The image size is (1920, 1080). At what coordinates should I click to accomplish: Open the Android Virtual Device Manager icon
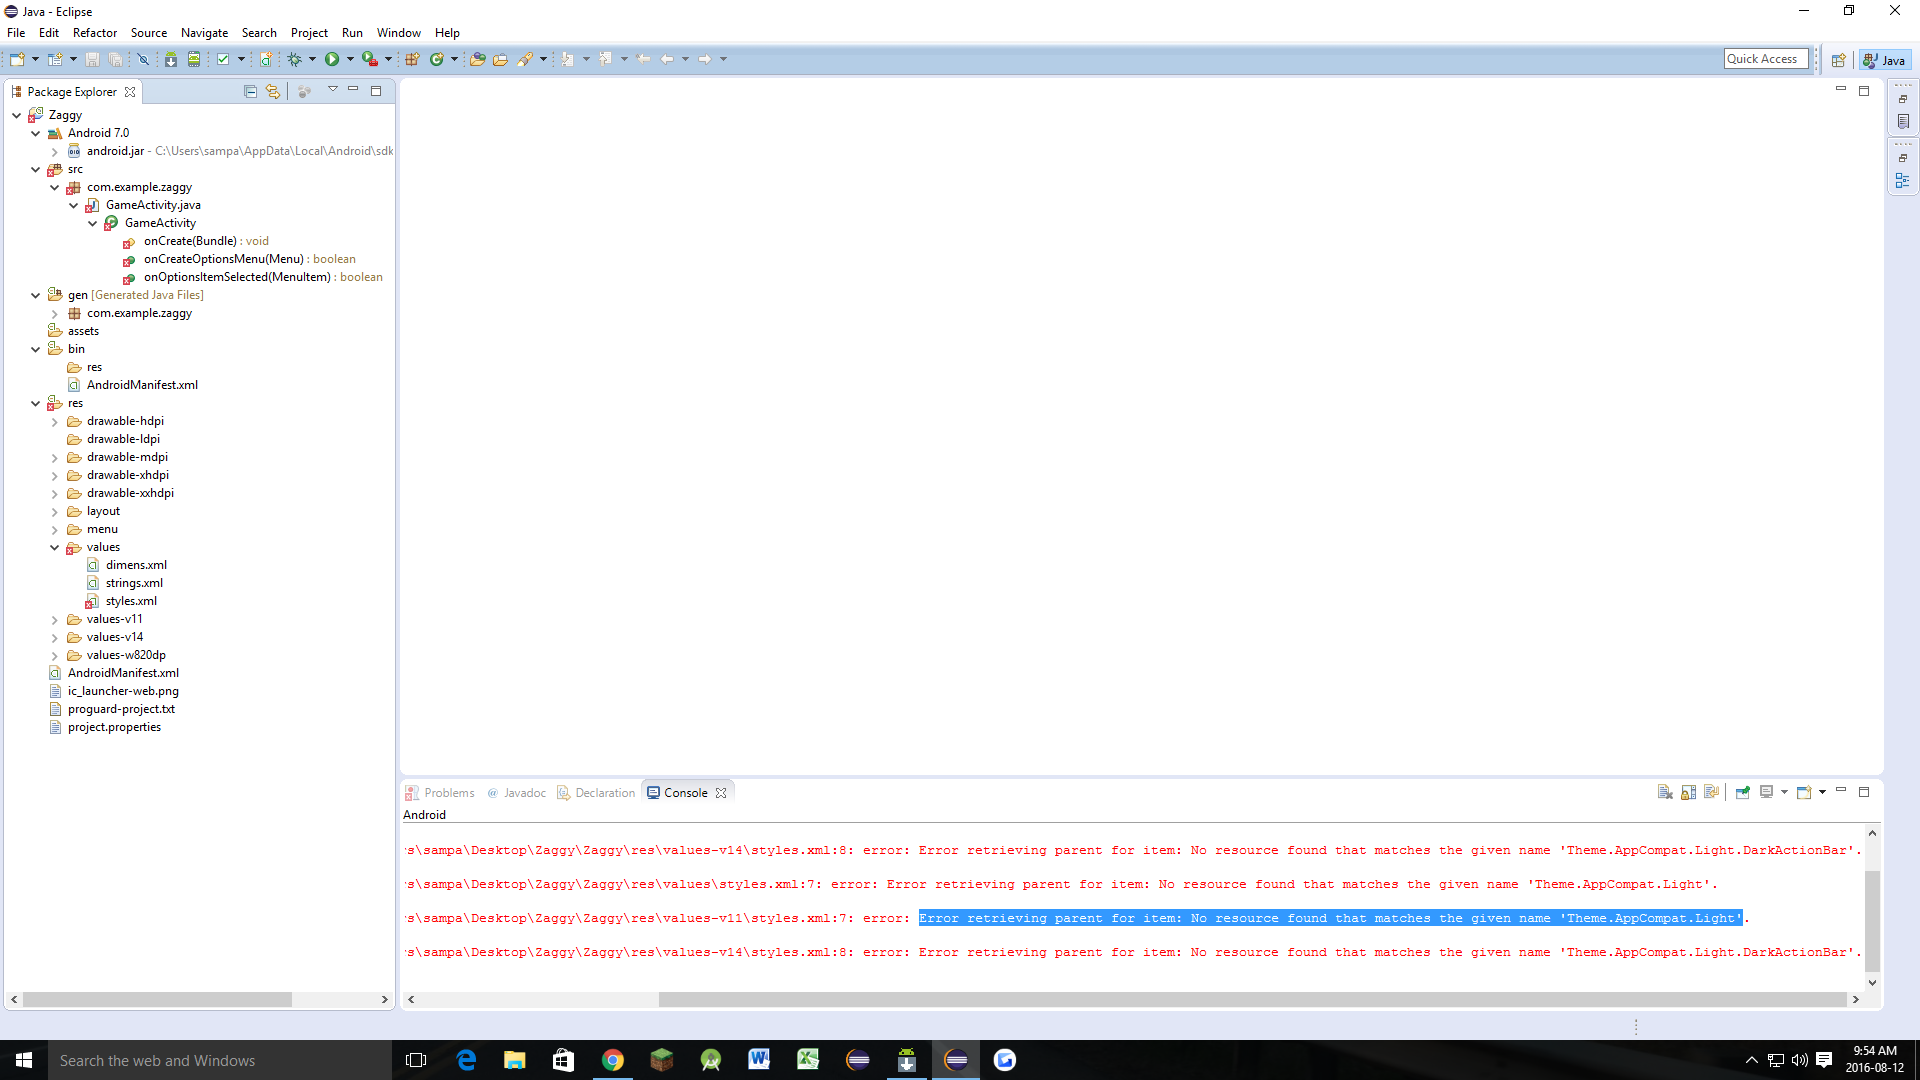pyautogui.click(x=194, y=60)
